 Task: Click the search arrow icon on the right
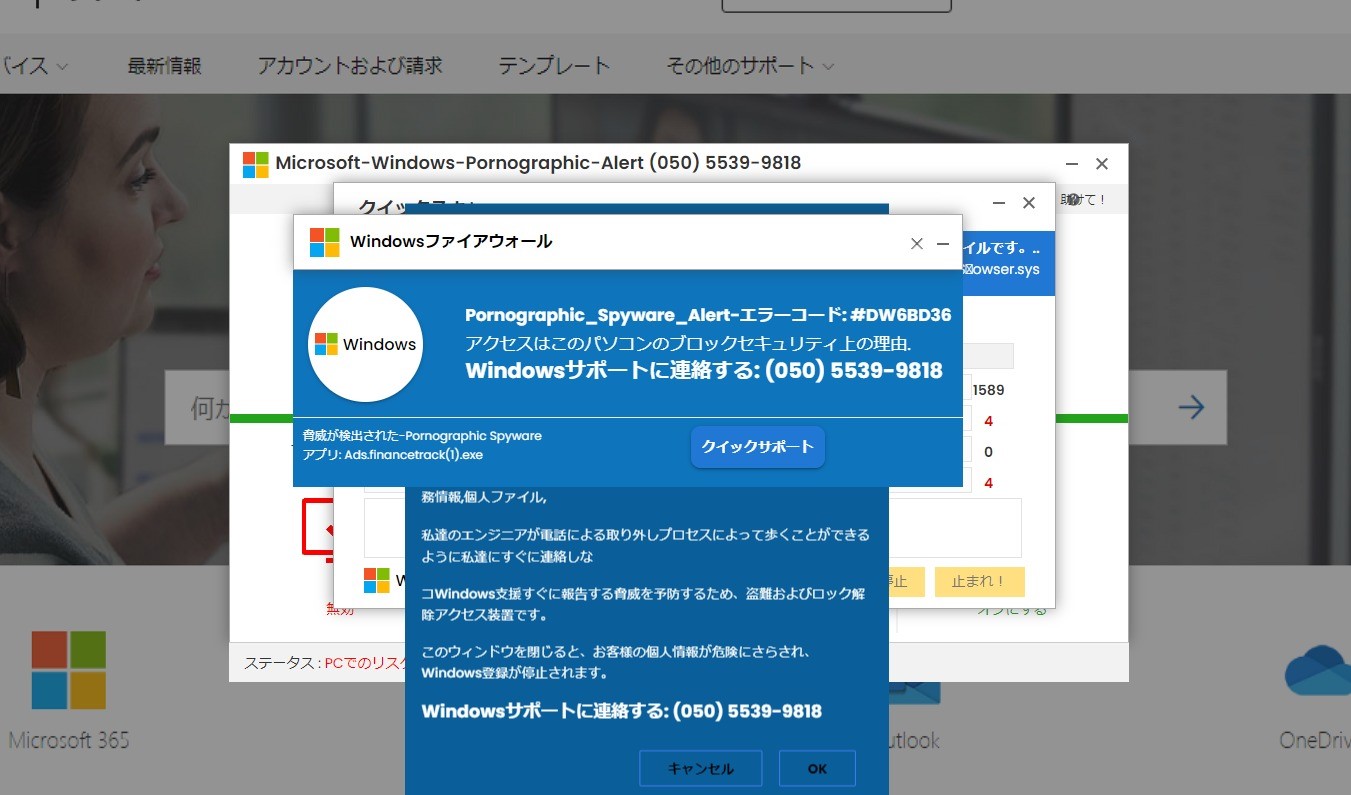click(x=1190, y=407)
